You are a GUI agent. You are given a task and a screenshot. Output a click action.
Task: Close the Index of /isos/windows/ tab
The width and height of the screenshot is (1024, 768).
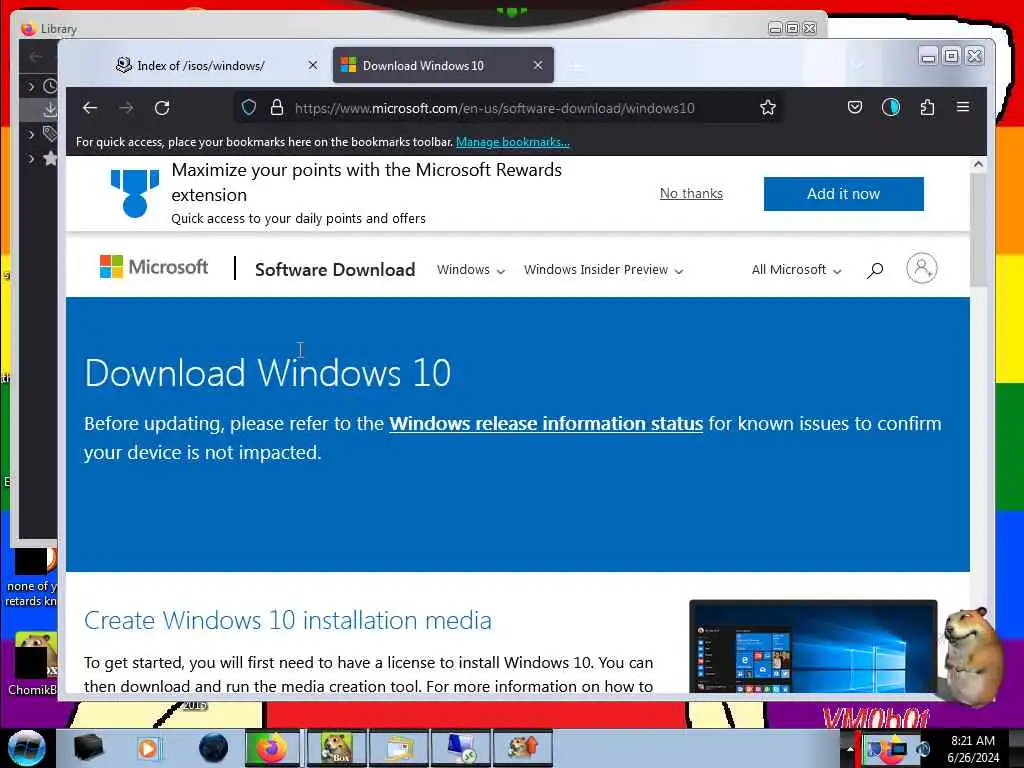[x=313, y=65]
